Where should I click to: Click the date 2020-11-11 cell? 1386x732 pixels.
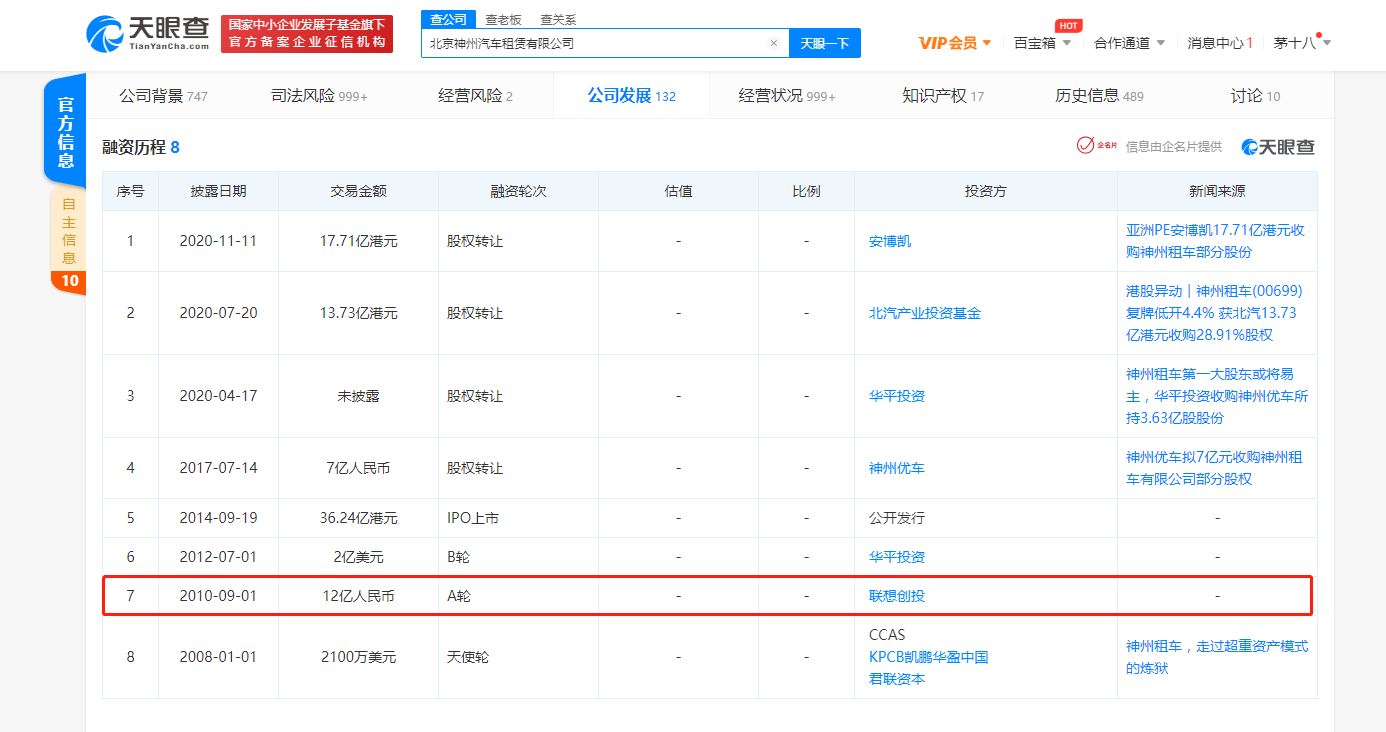pos(218,241)
